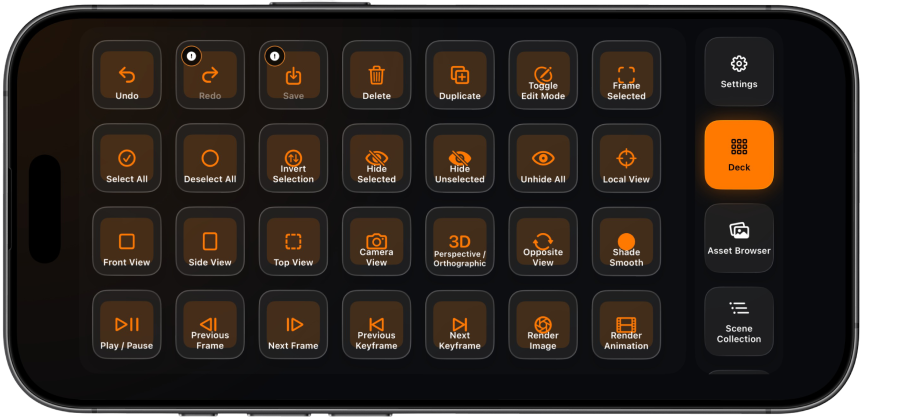912x420 pixels.
Task: Tap the Invert Selection button
Action: point(293,158)
